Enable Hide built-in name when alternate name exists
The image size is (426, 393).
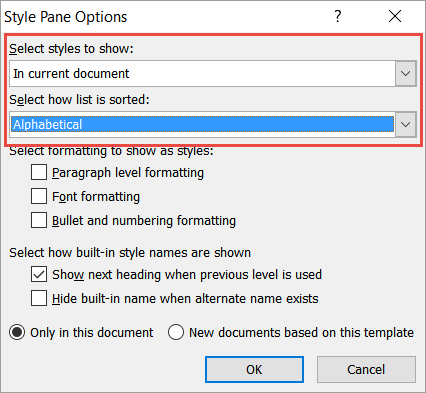click(39, 298)
